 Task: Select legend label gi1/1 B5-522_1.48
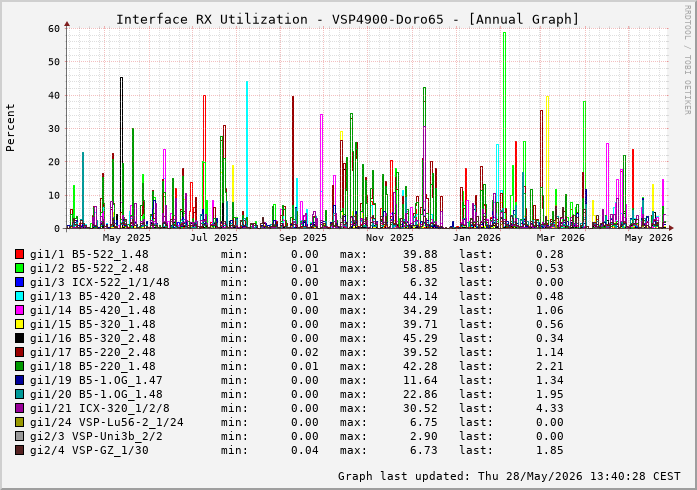(x=89, y=254)
